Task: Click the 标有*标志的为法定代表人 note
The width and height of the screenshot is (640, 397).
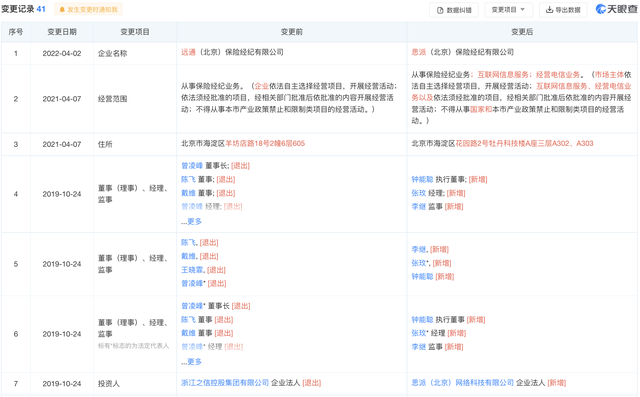Action: (133, 346)
